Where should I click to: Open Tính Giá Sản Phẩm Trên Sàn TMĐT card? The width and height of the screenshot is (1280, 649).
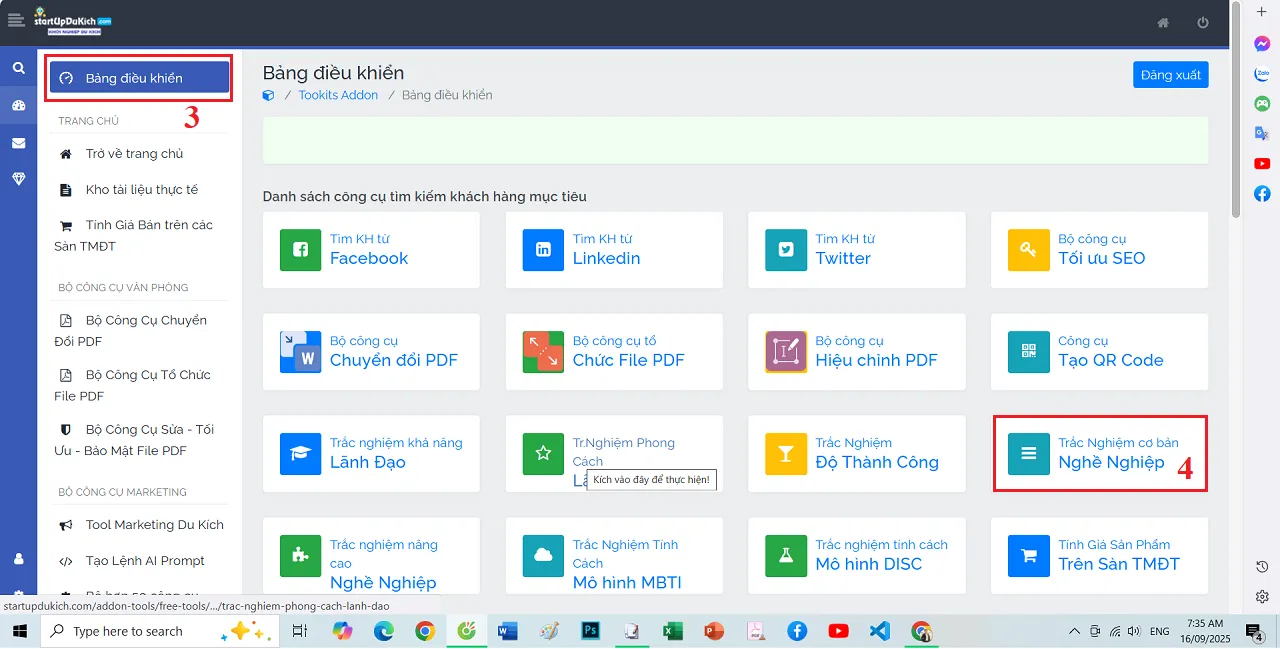1099,556
